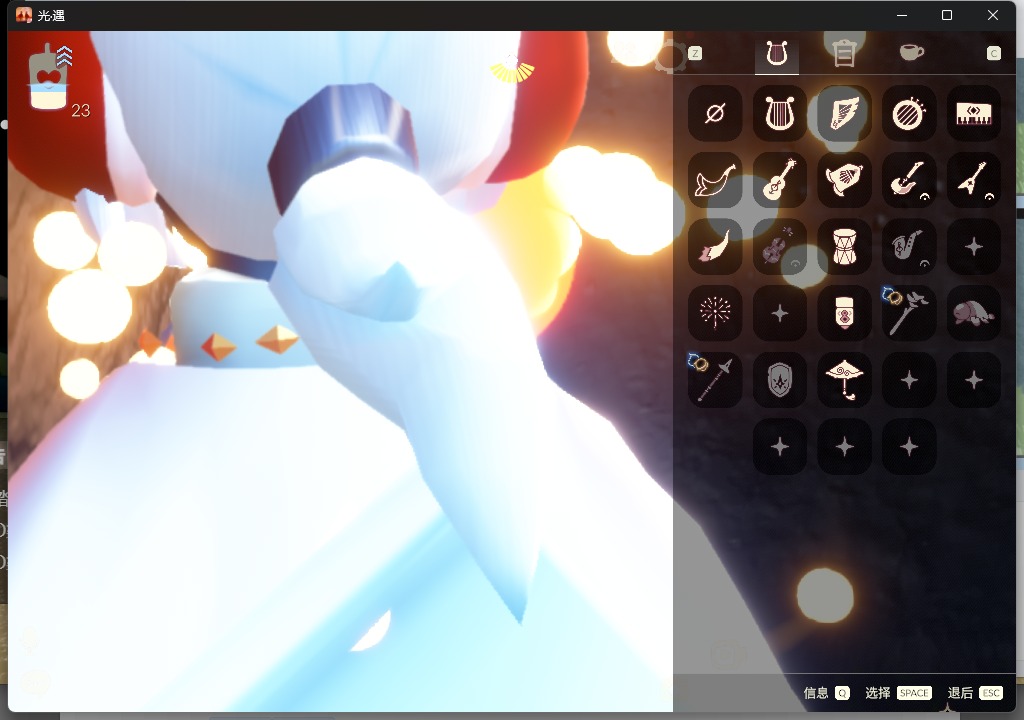Select the lantern canister item

click(844, 313)
